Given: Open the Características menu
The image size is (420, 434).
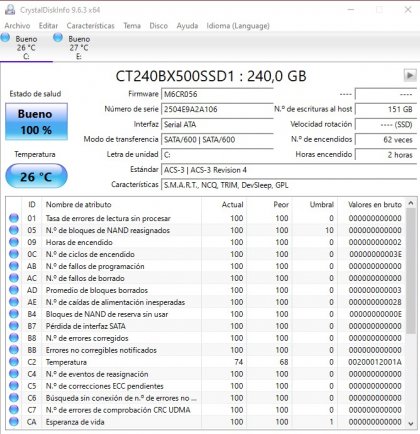Looking at the screenshot, I should point(90,26).
